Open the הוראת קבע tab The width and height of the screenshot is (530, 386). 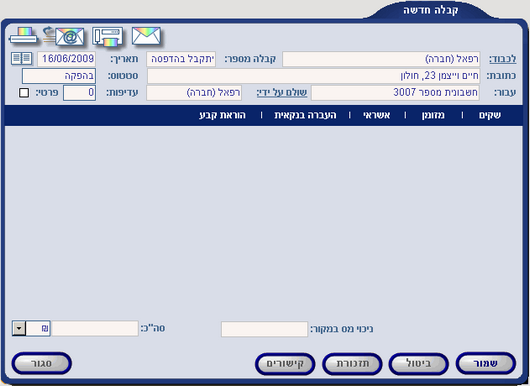click(222, 115)
